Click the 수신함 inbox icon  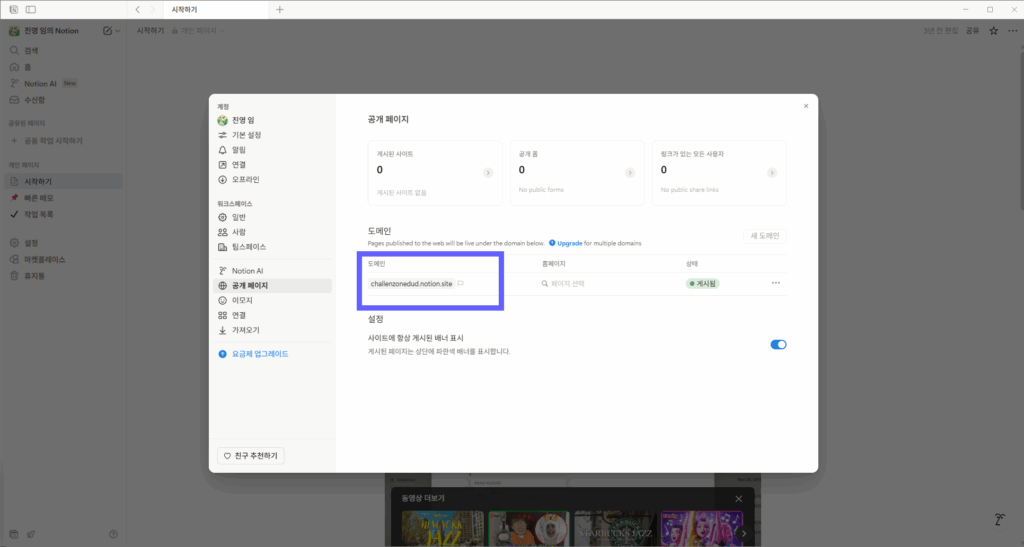[14, 100]
